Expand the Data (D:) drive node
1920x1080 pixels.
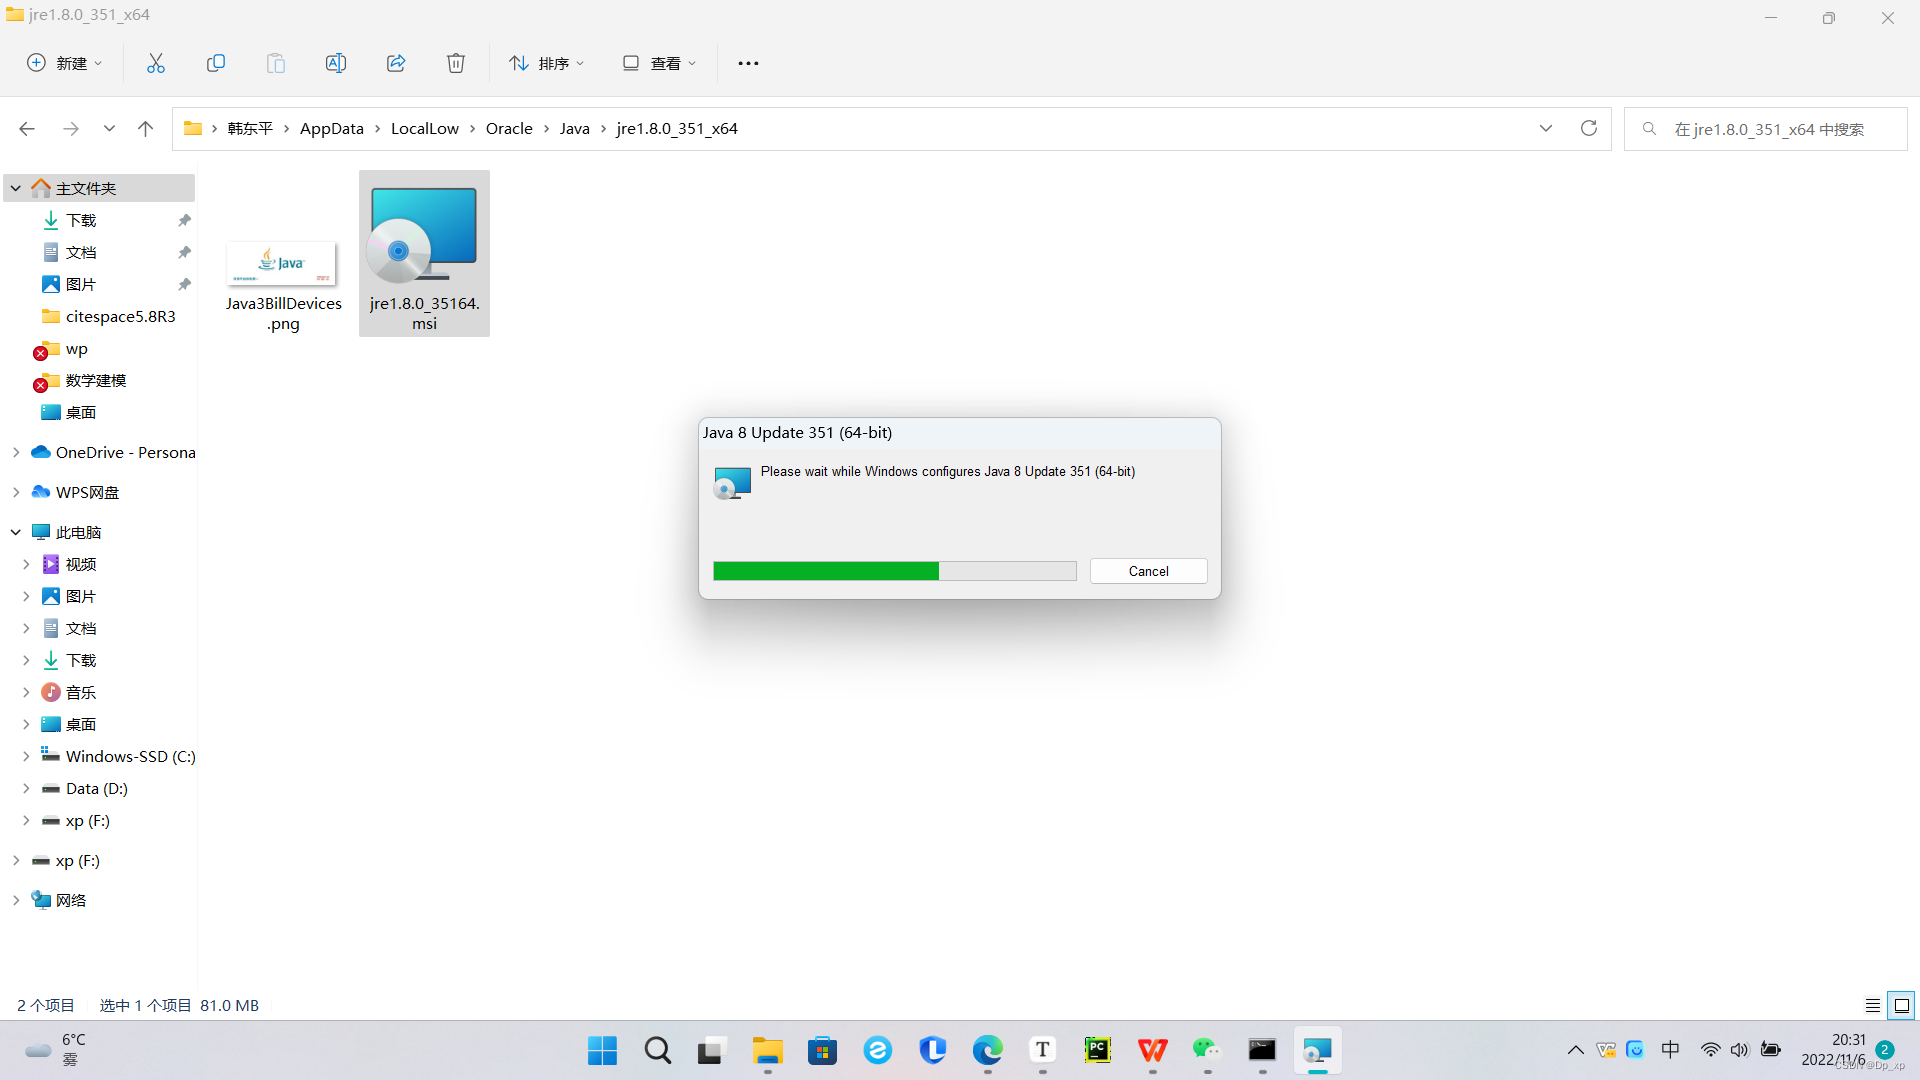click(26, 789)
